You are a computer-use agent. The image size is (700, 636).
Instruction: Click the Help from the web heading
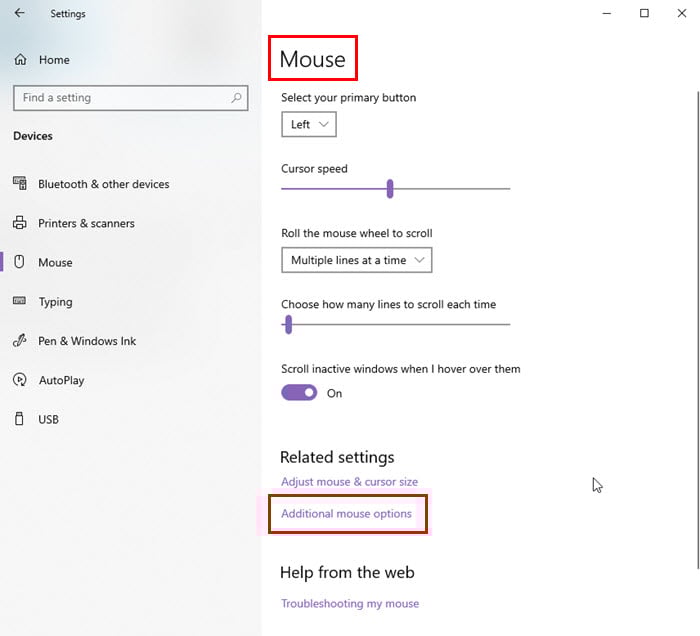[347, 573]
